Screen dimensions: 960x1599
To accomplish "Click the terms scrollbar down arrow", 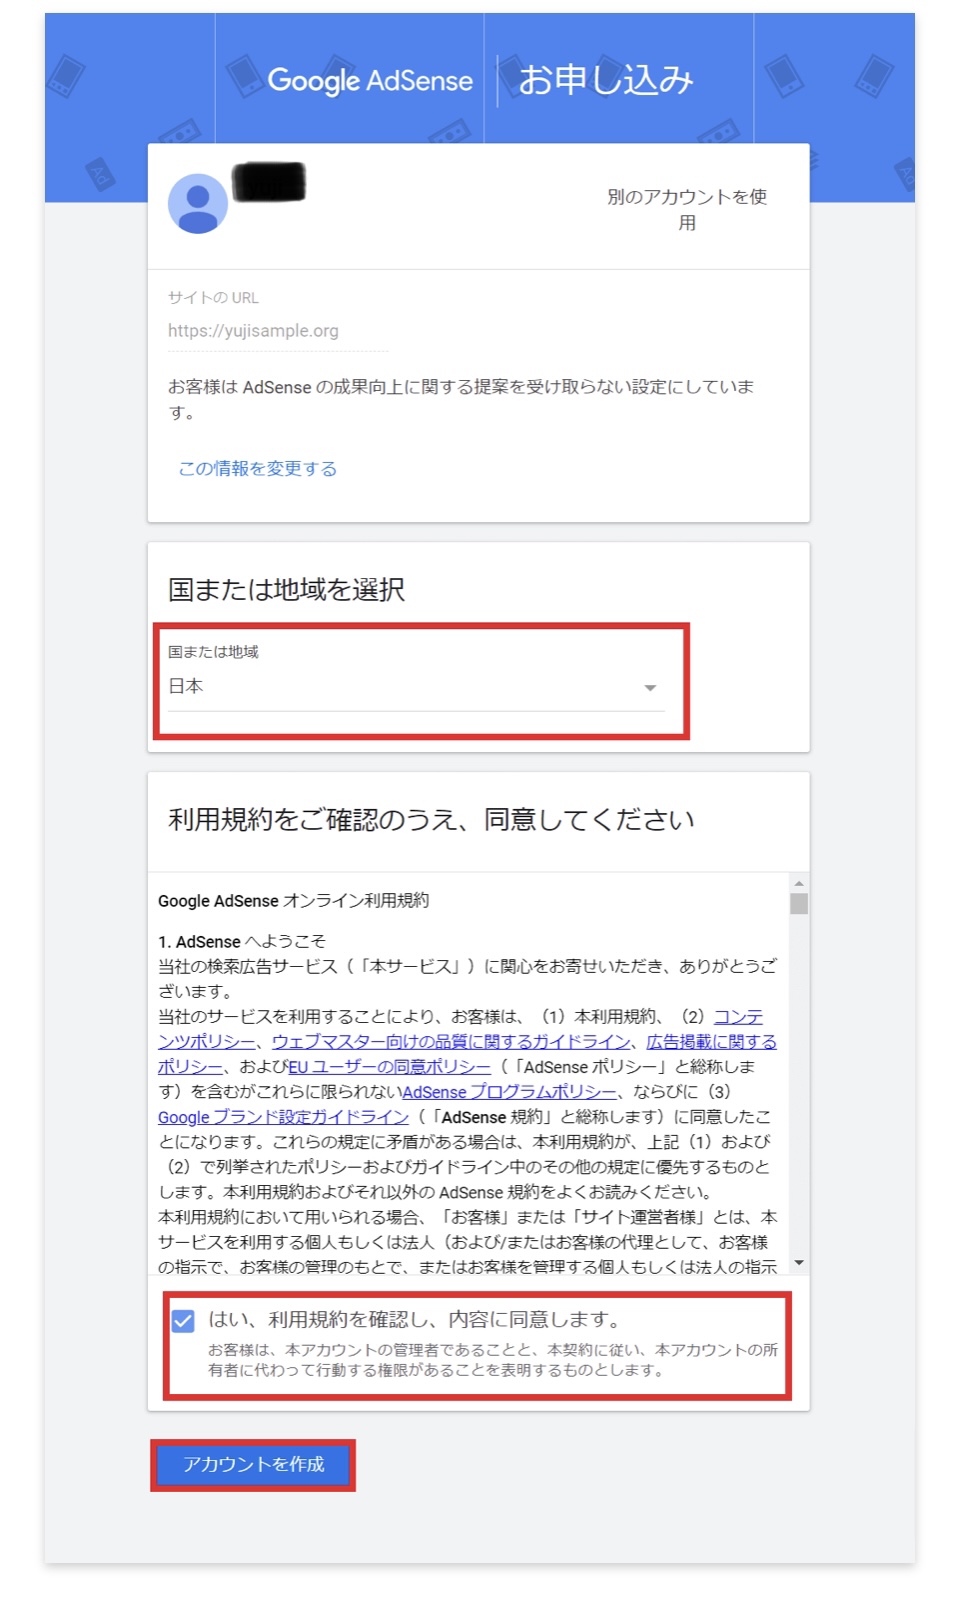I will click(798, 1264).
